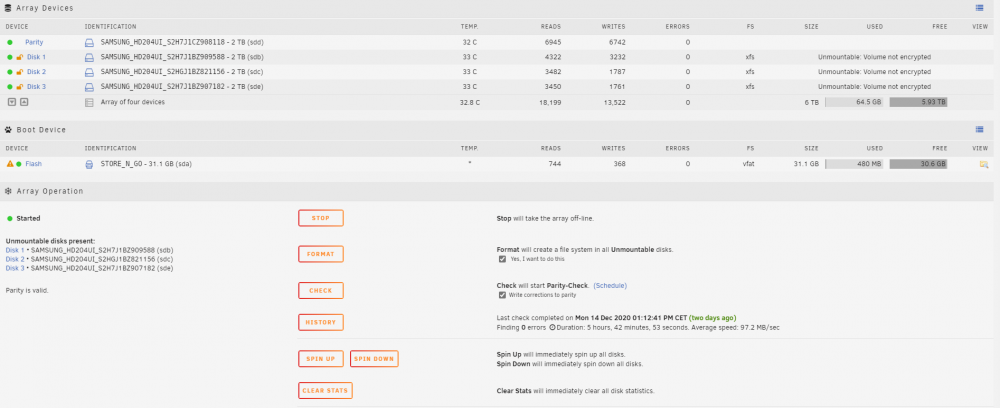Viewport: 1000px width, 408px height.
Task: Open the Disk 3 link in Array Devices table
Action: click(x=36, y=87)
